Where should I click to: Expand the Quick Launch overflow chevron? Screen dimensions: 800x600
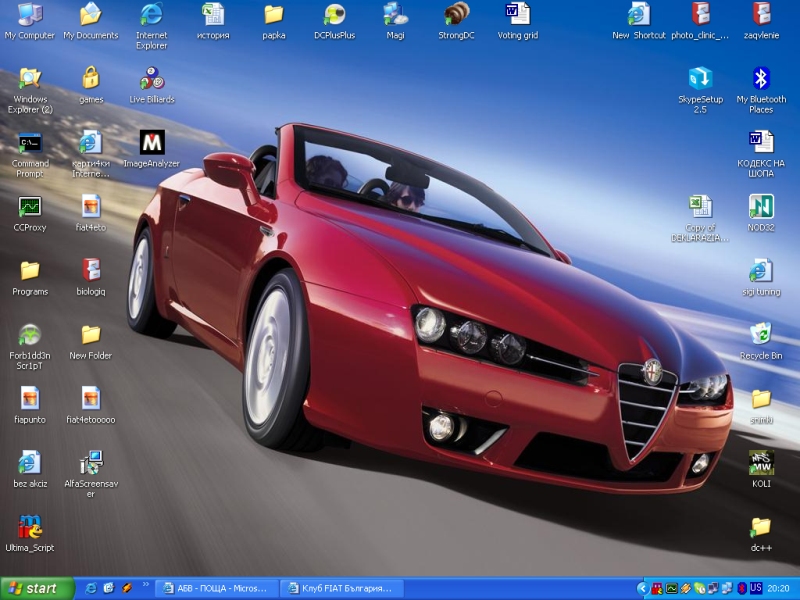point(146,586)
